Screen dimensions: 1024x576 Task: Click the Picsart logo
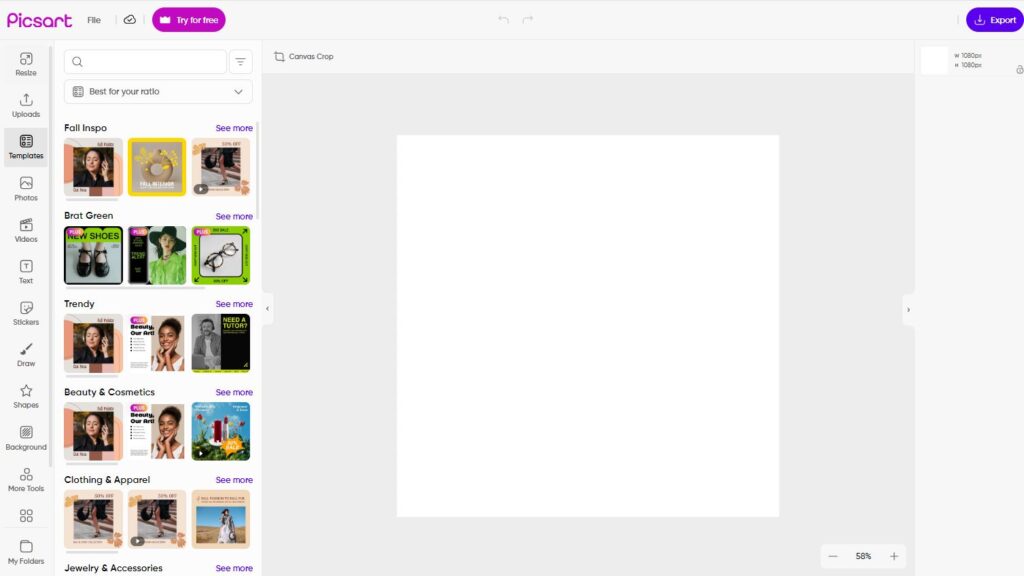coord(39,20)
